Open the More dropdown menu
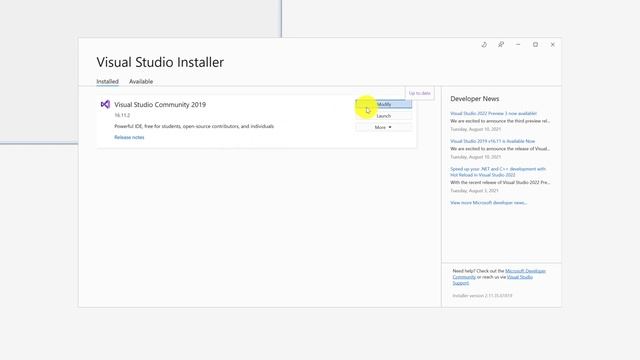 tap(384, 127)
